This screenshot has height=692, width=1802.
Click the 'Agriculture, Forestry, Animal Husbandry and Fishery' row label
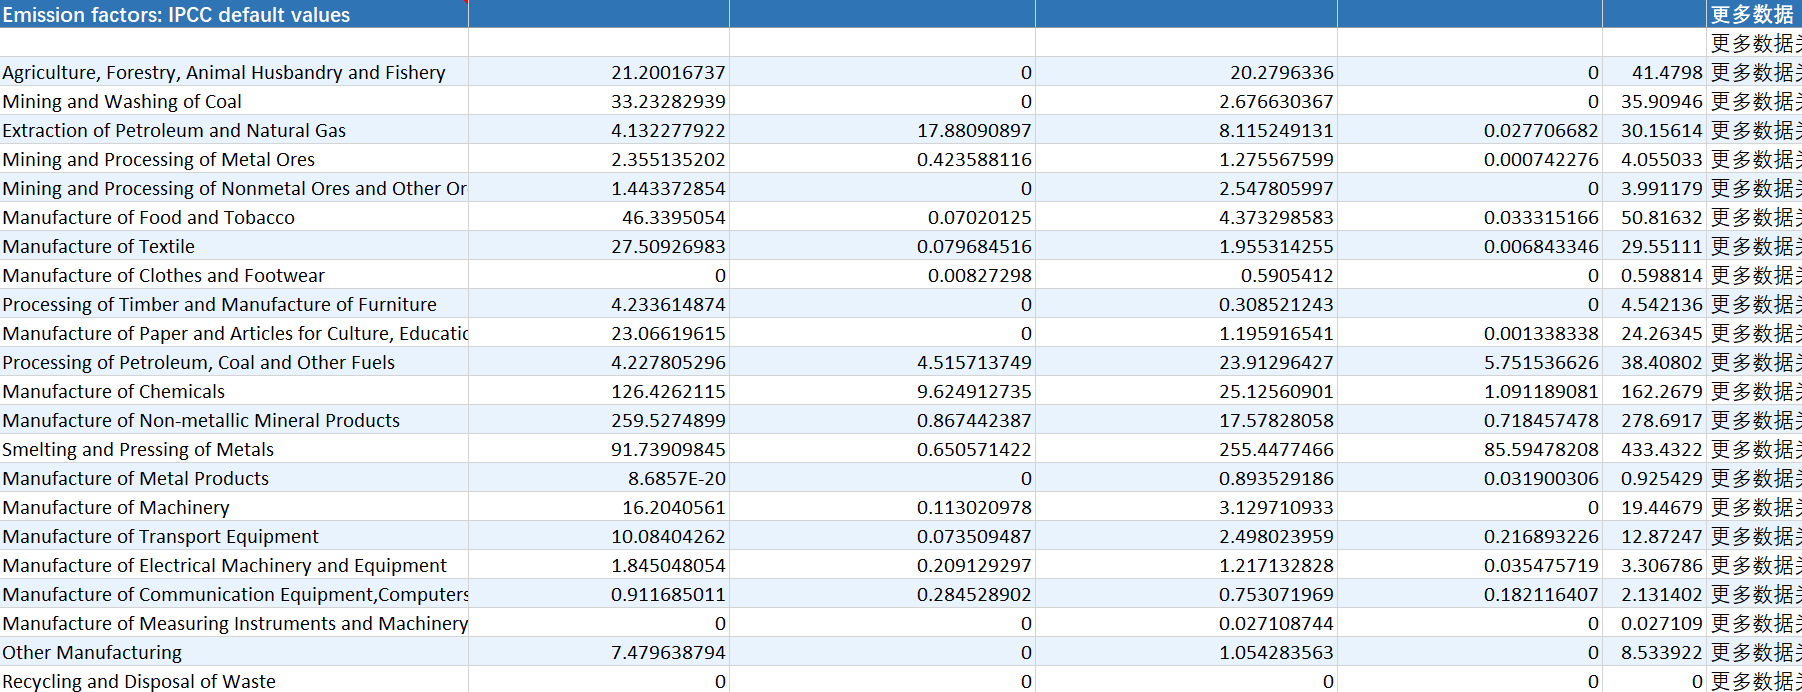234,72
